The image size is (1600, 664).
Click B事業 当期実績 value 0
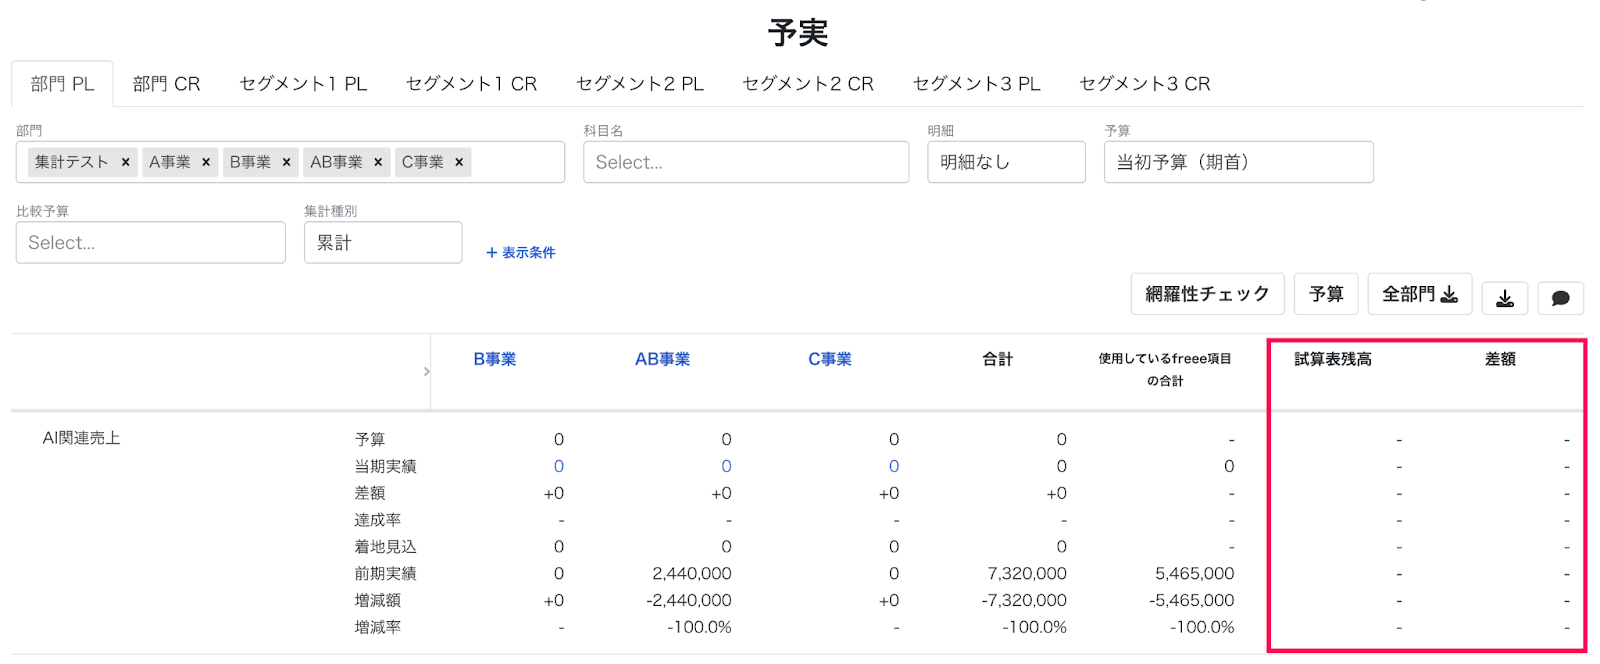click(x=559, y=466)
